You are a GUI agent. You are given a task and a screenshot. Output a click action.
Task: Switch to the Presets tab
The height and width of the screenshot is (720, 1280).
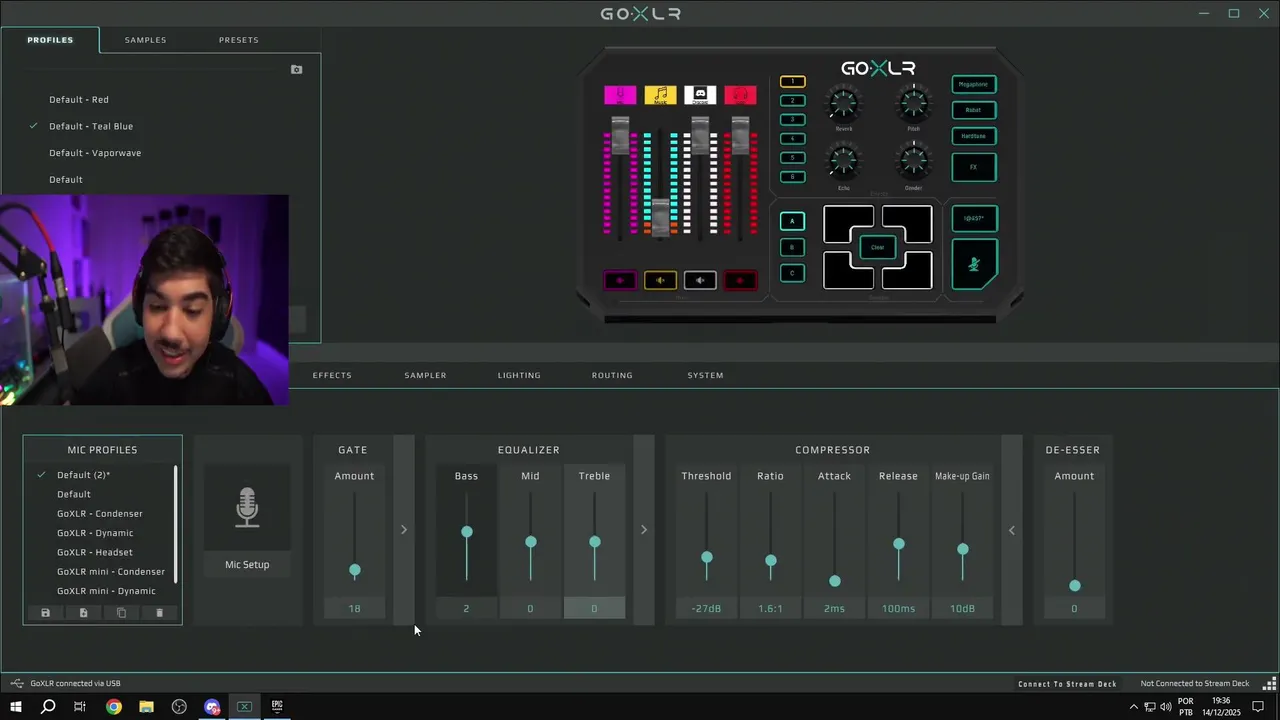[x=238, y=40]
